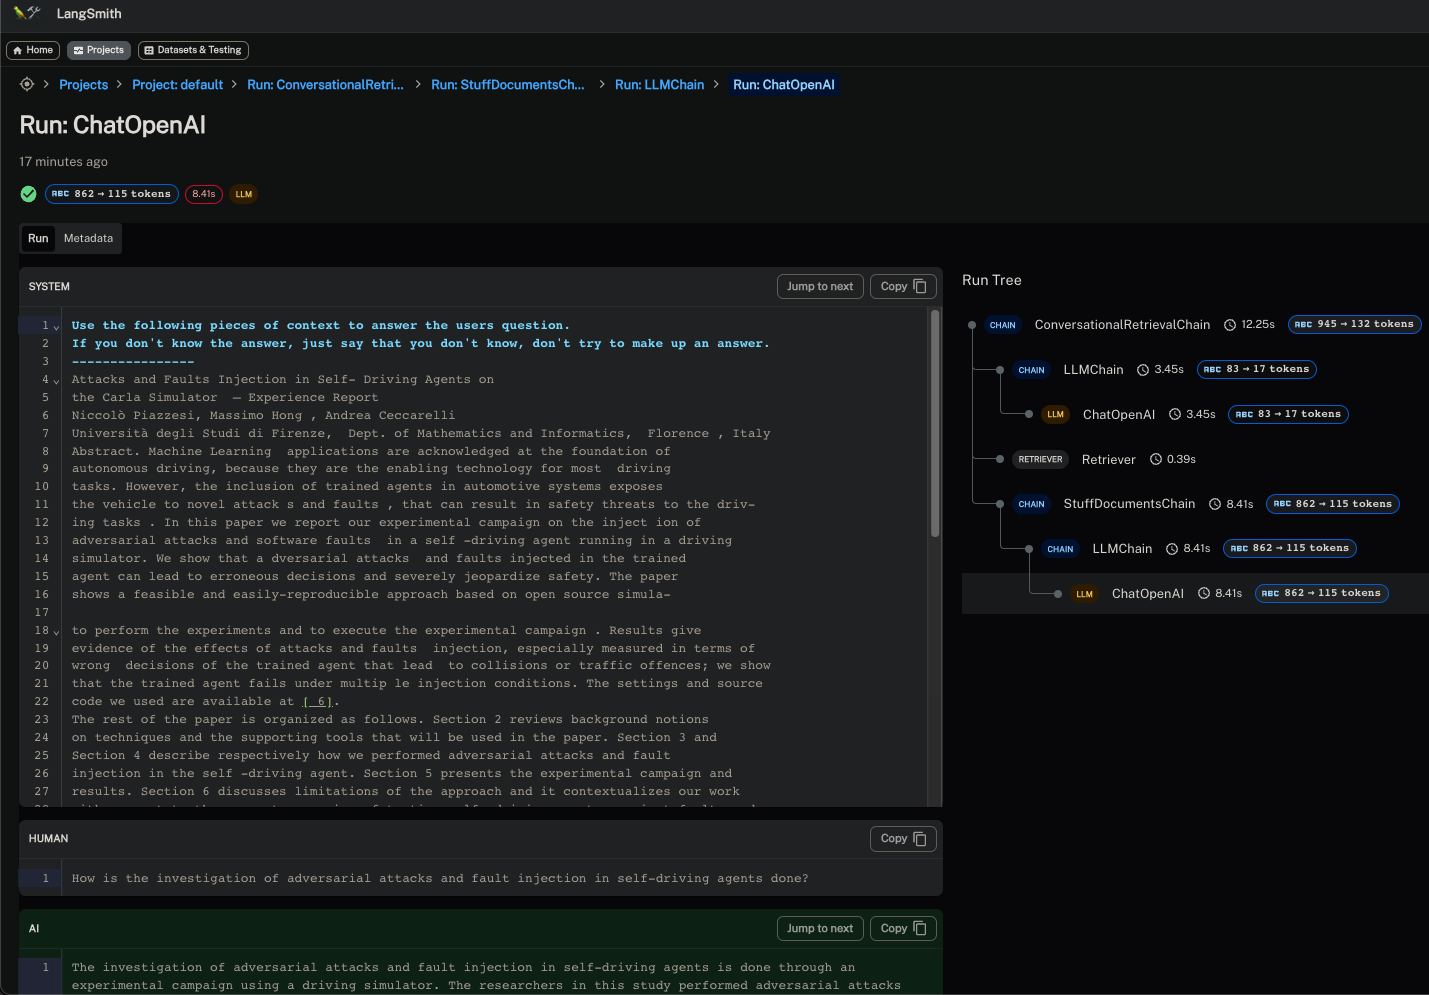
Task: Select LLMChain 3.45s tree node
Action: [1093, 370]
